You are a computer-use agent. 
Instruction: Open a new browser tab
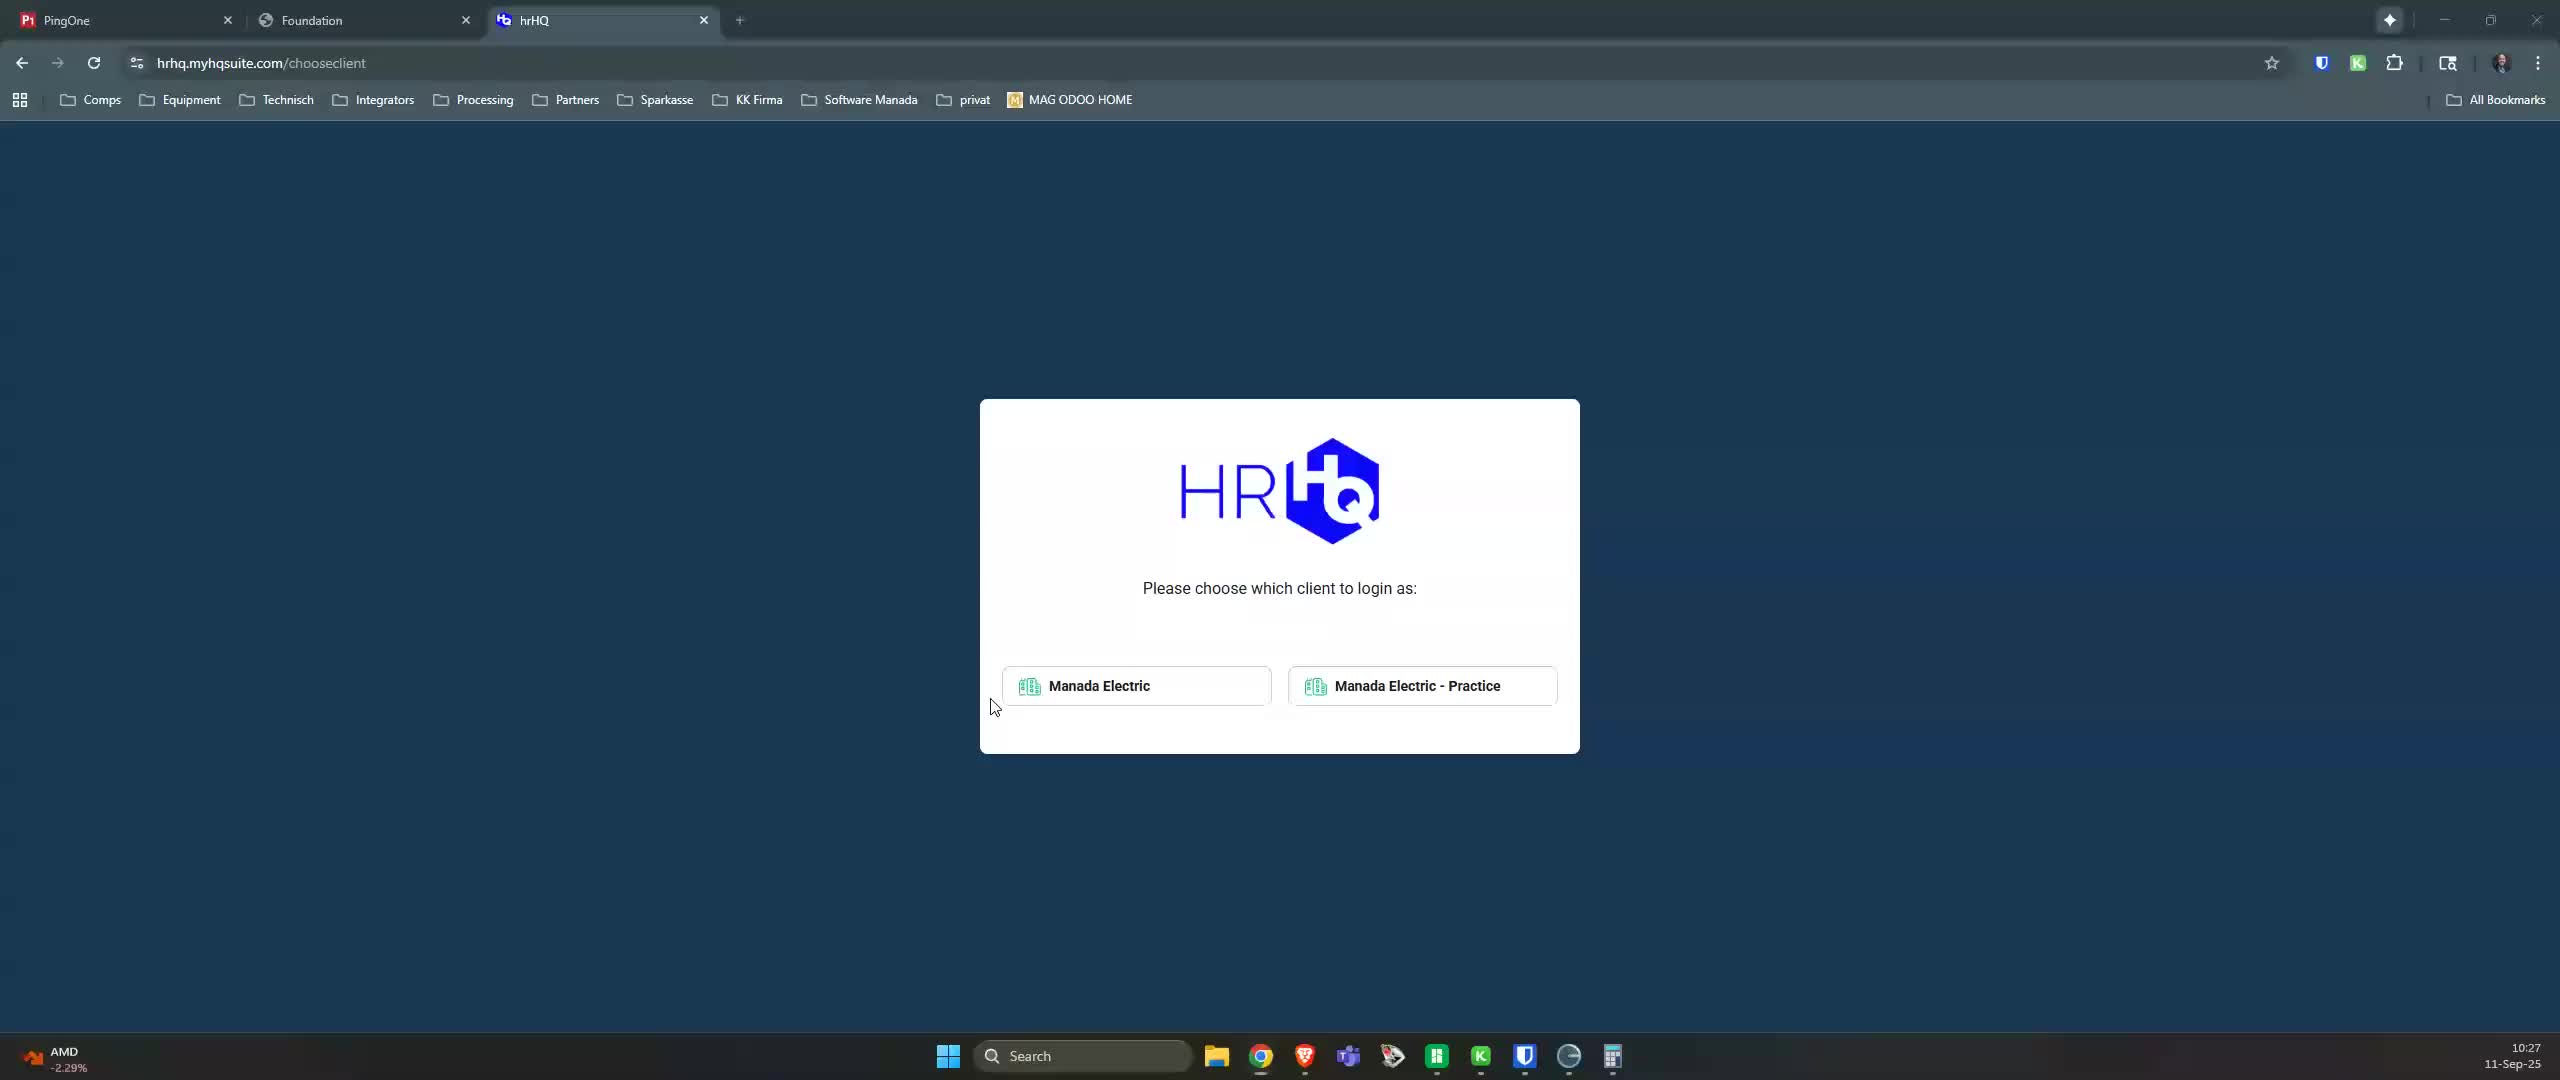[x=740, y=20]
